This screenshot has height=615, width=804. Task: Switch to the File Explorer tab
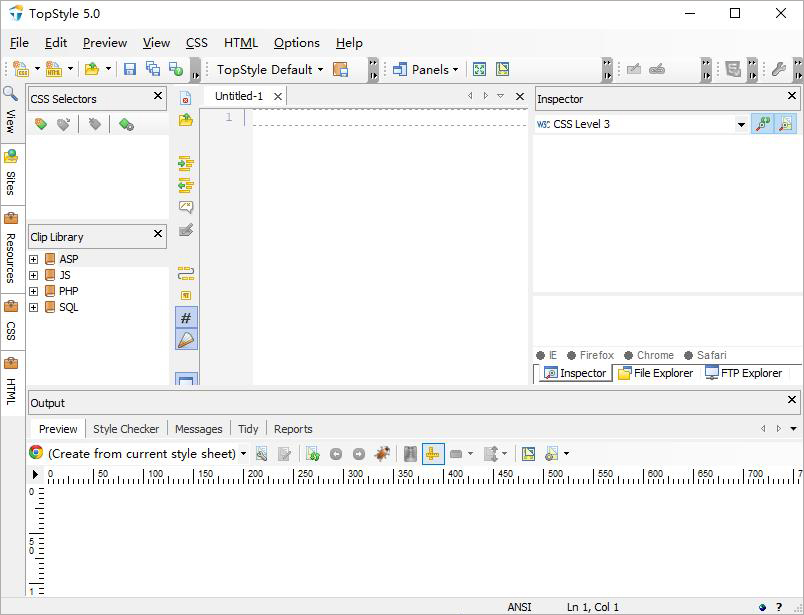pos(656,373)
